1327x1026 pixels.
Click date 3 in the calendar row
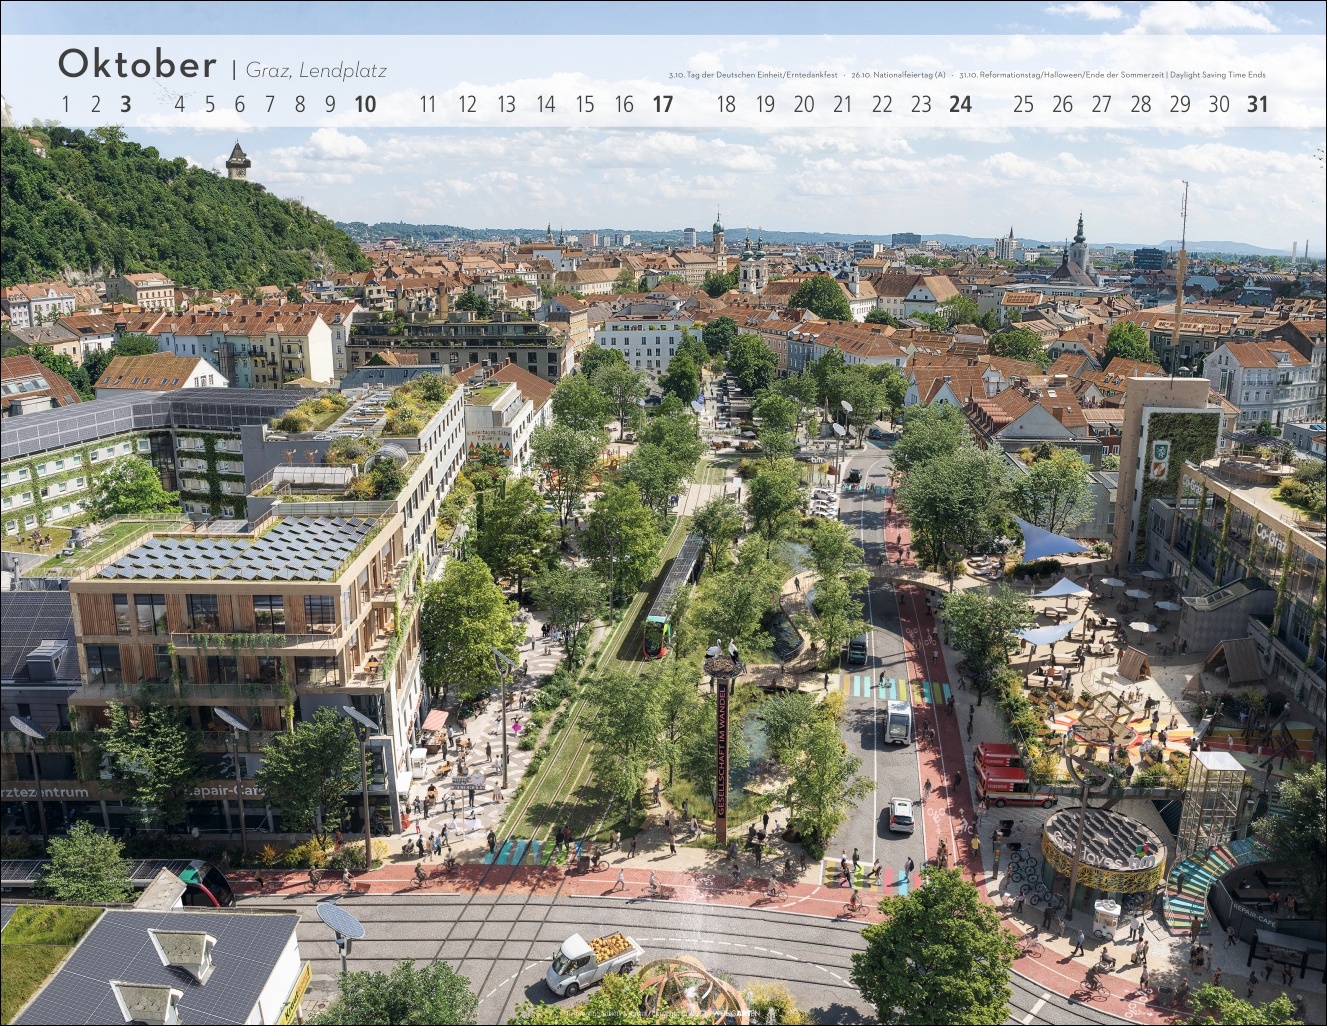[125, 104]
